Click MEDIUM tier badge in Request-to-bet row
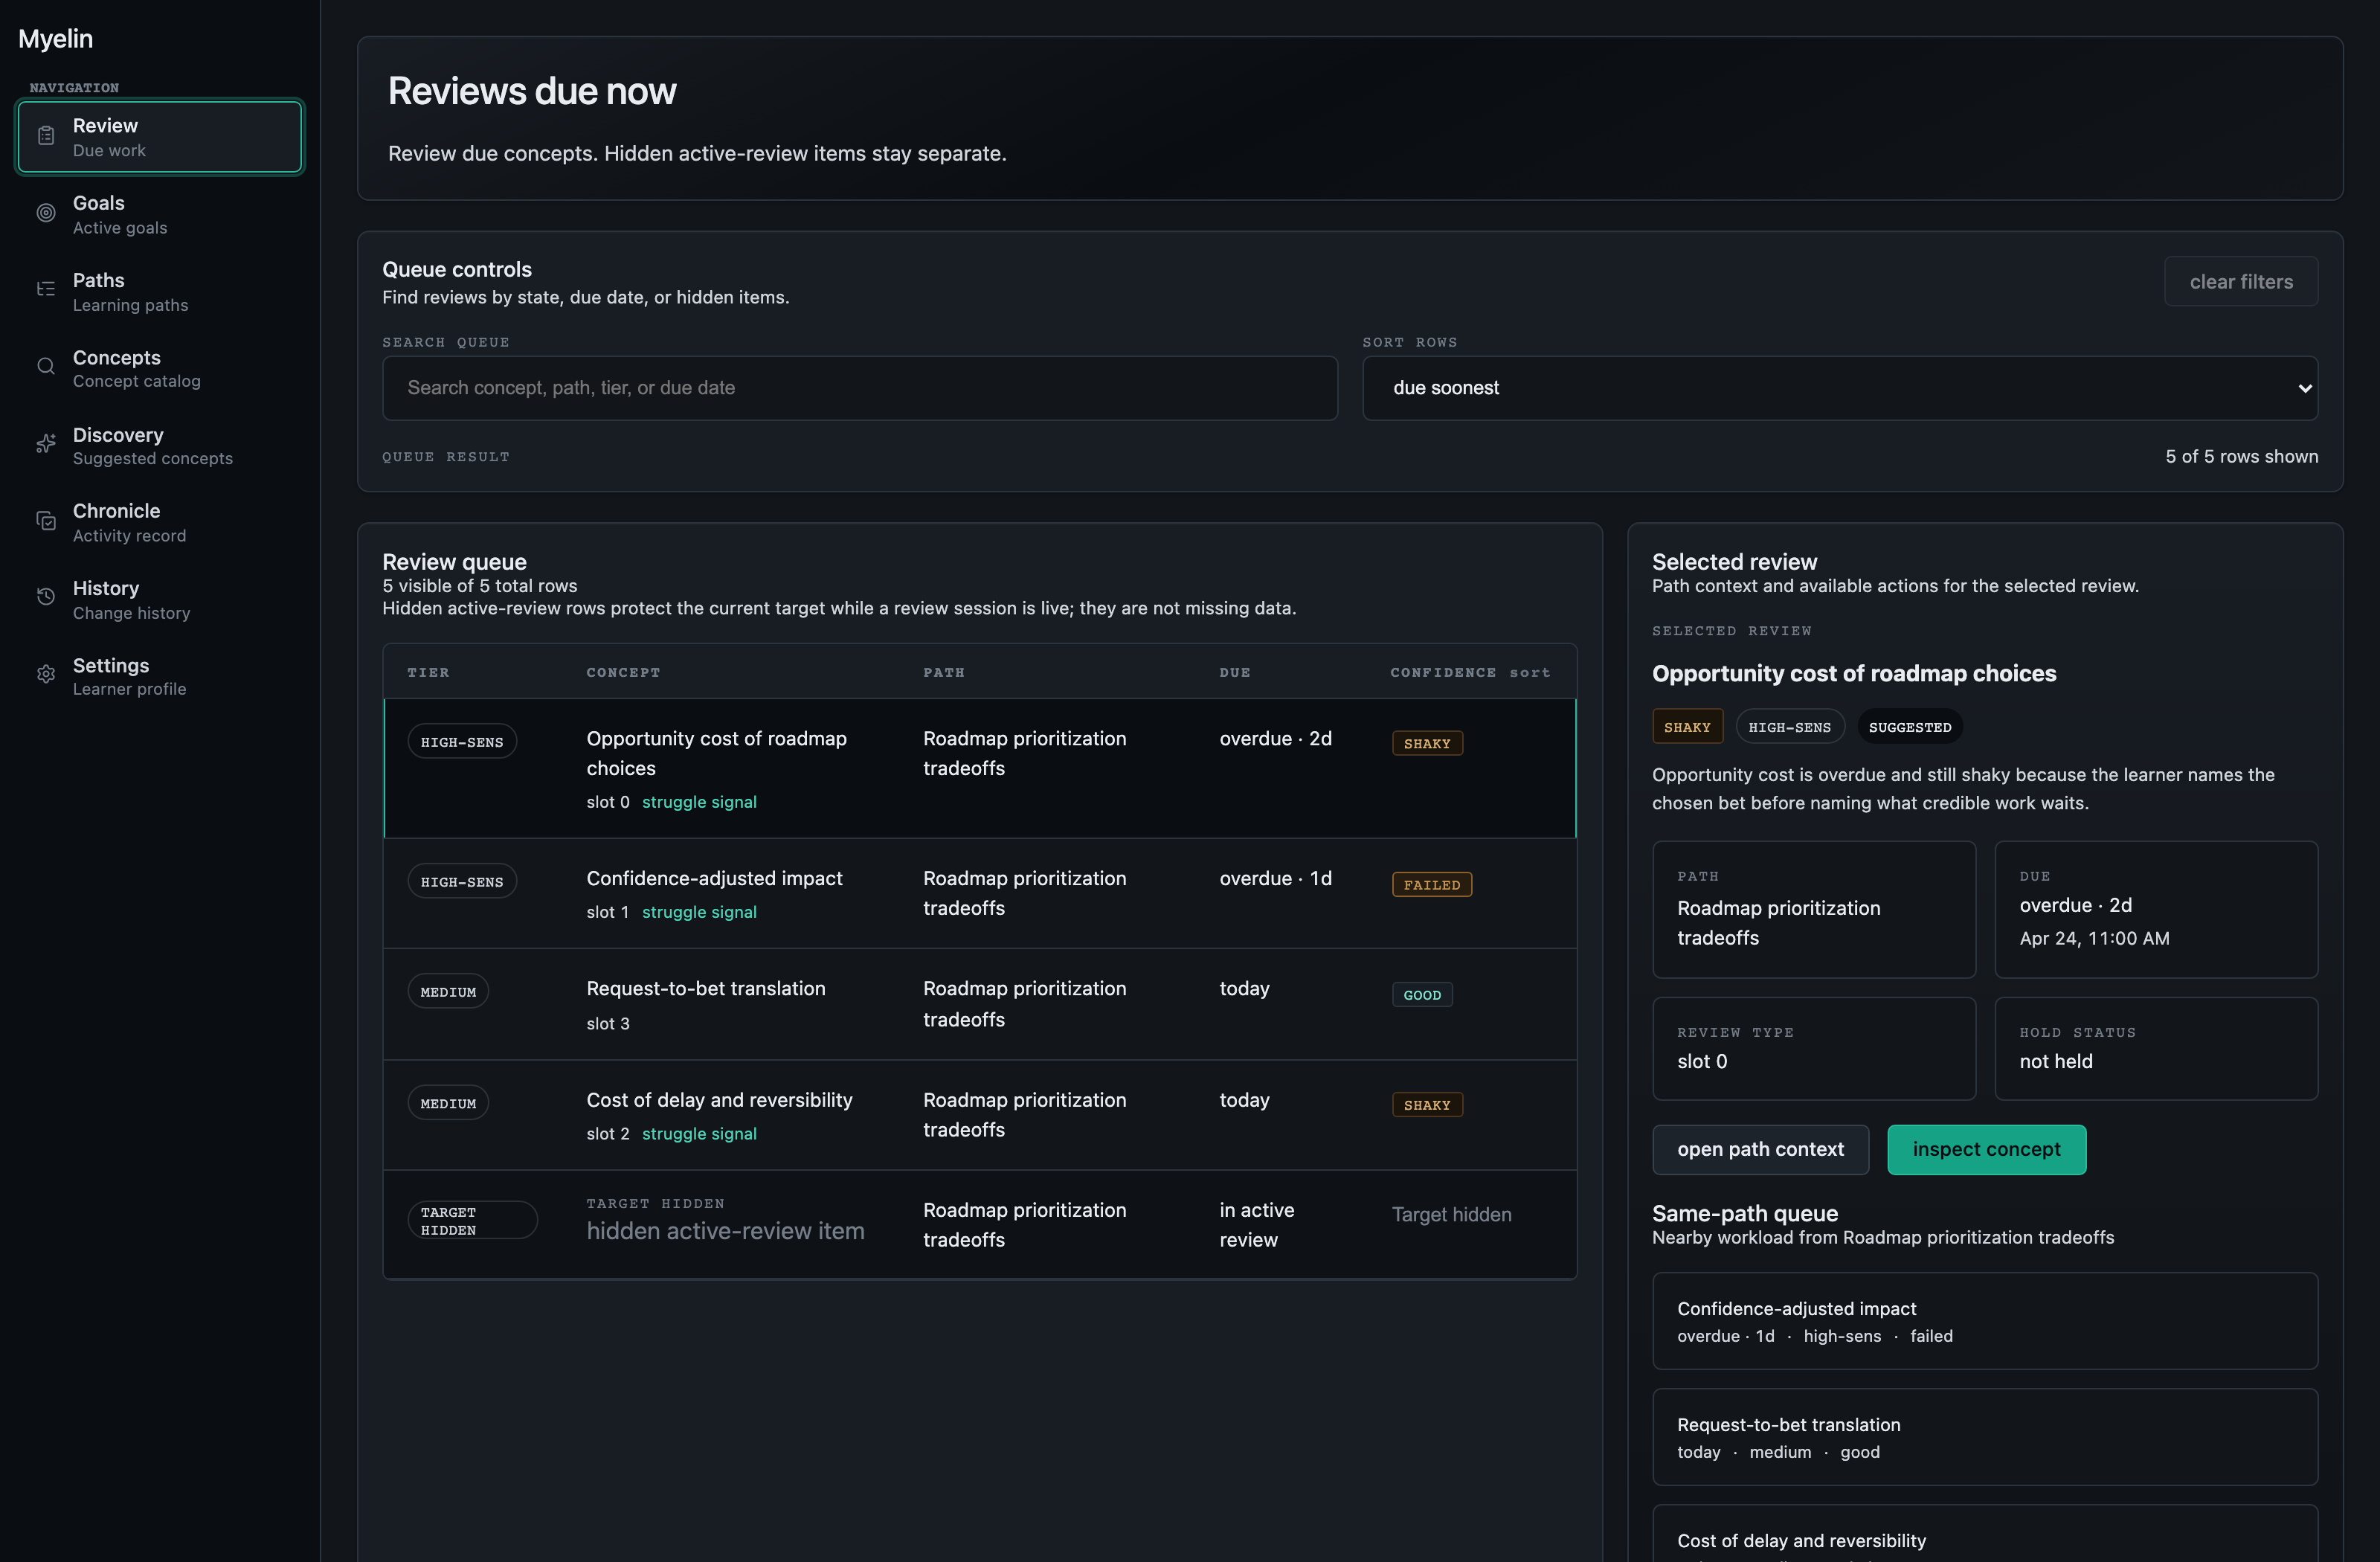This screenshot has width=2380, height=1562. 448,992
